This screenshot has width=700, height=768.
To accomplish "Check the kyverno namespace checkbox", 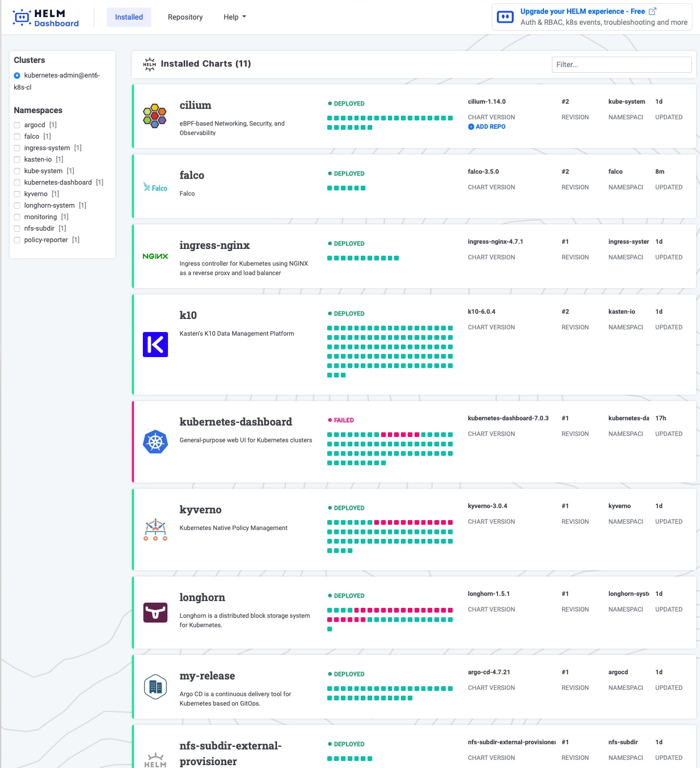I will pyautogui.click(x=17, y=194).
